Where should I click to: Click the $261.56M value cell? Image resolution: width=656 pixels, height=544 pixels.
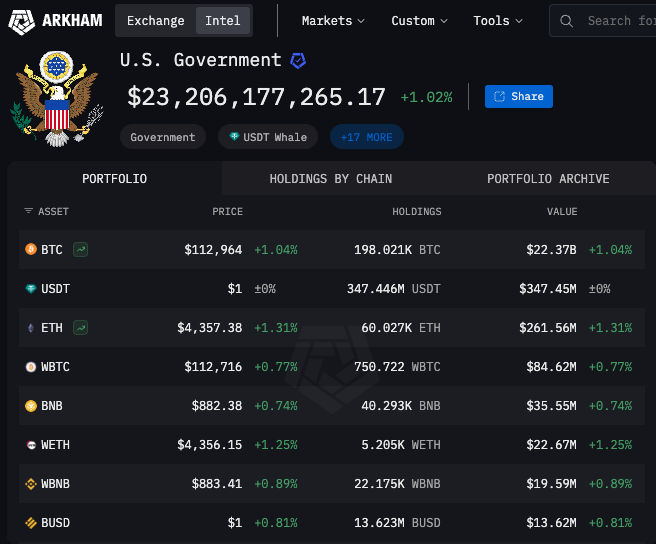[548, 328]
